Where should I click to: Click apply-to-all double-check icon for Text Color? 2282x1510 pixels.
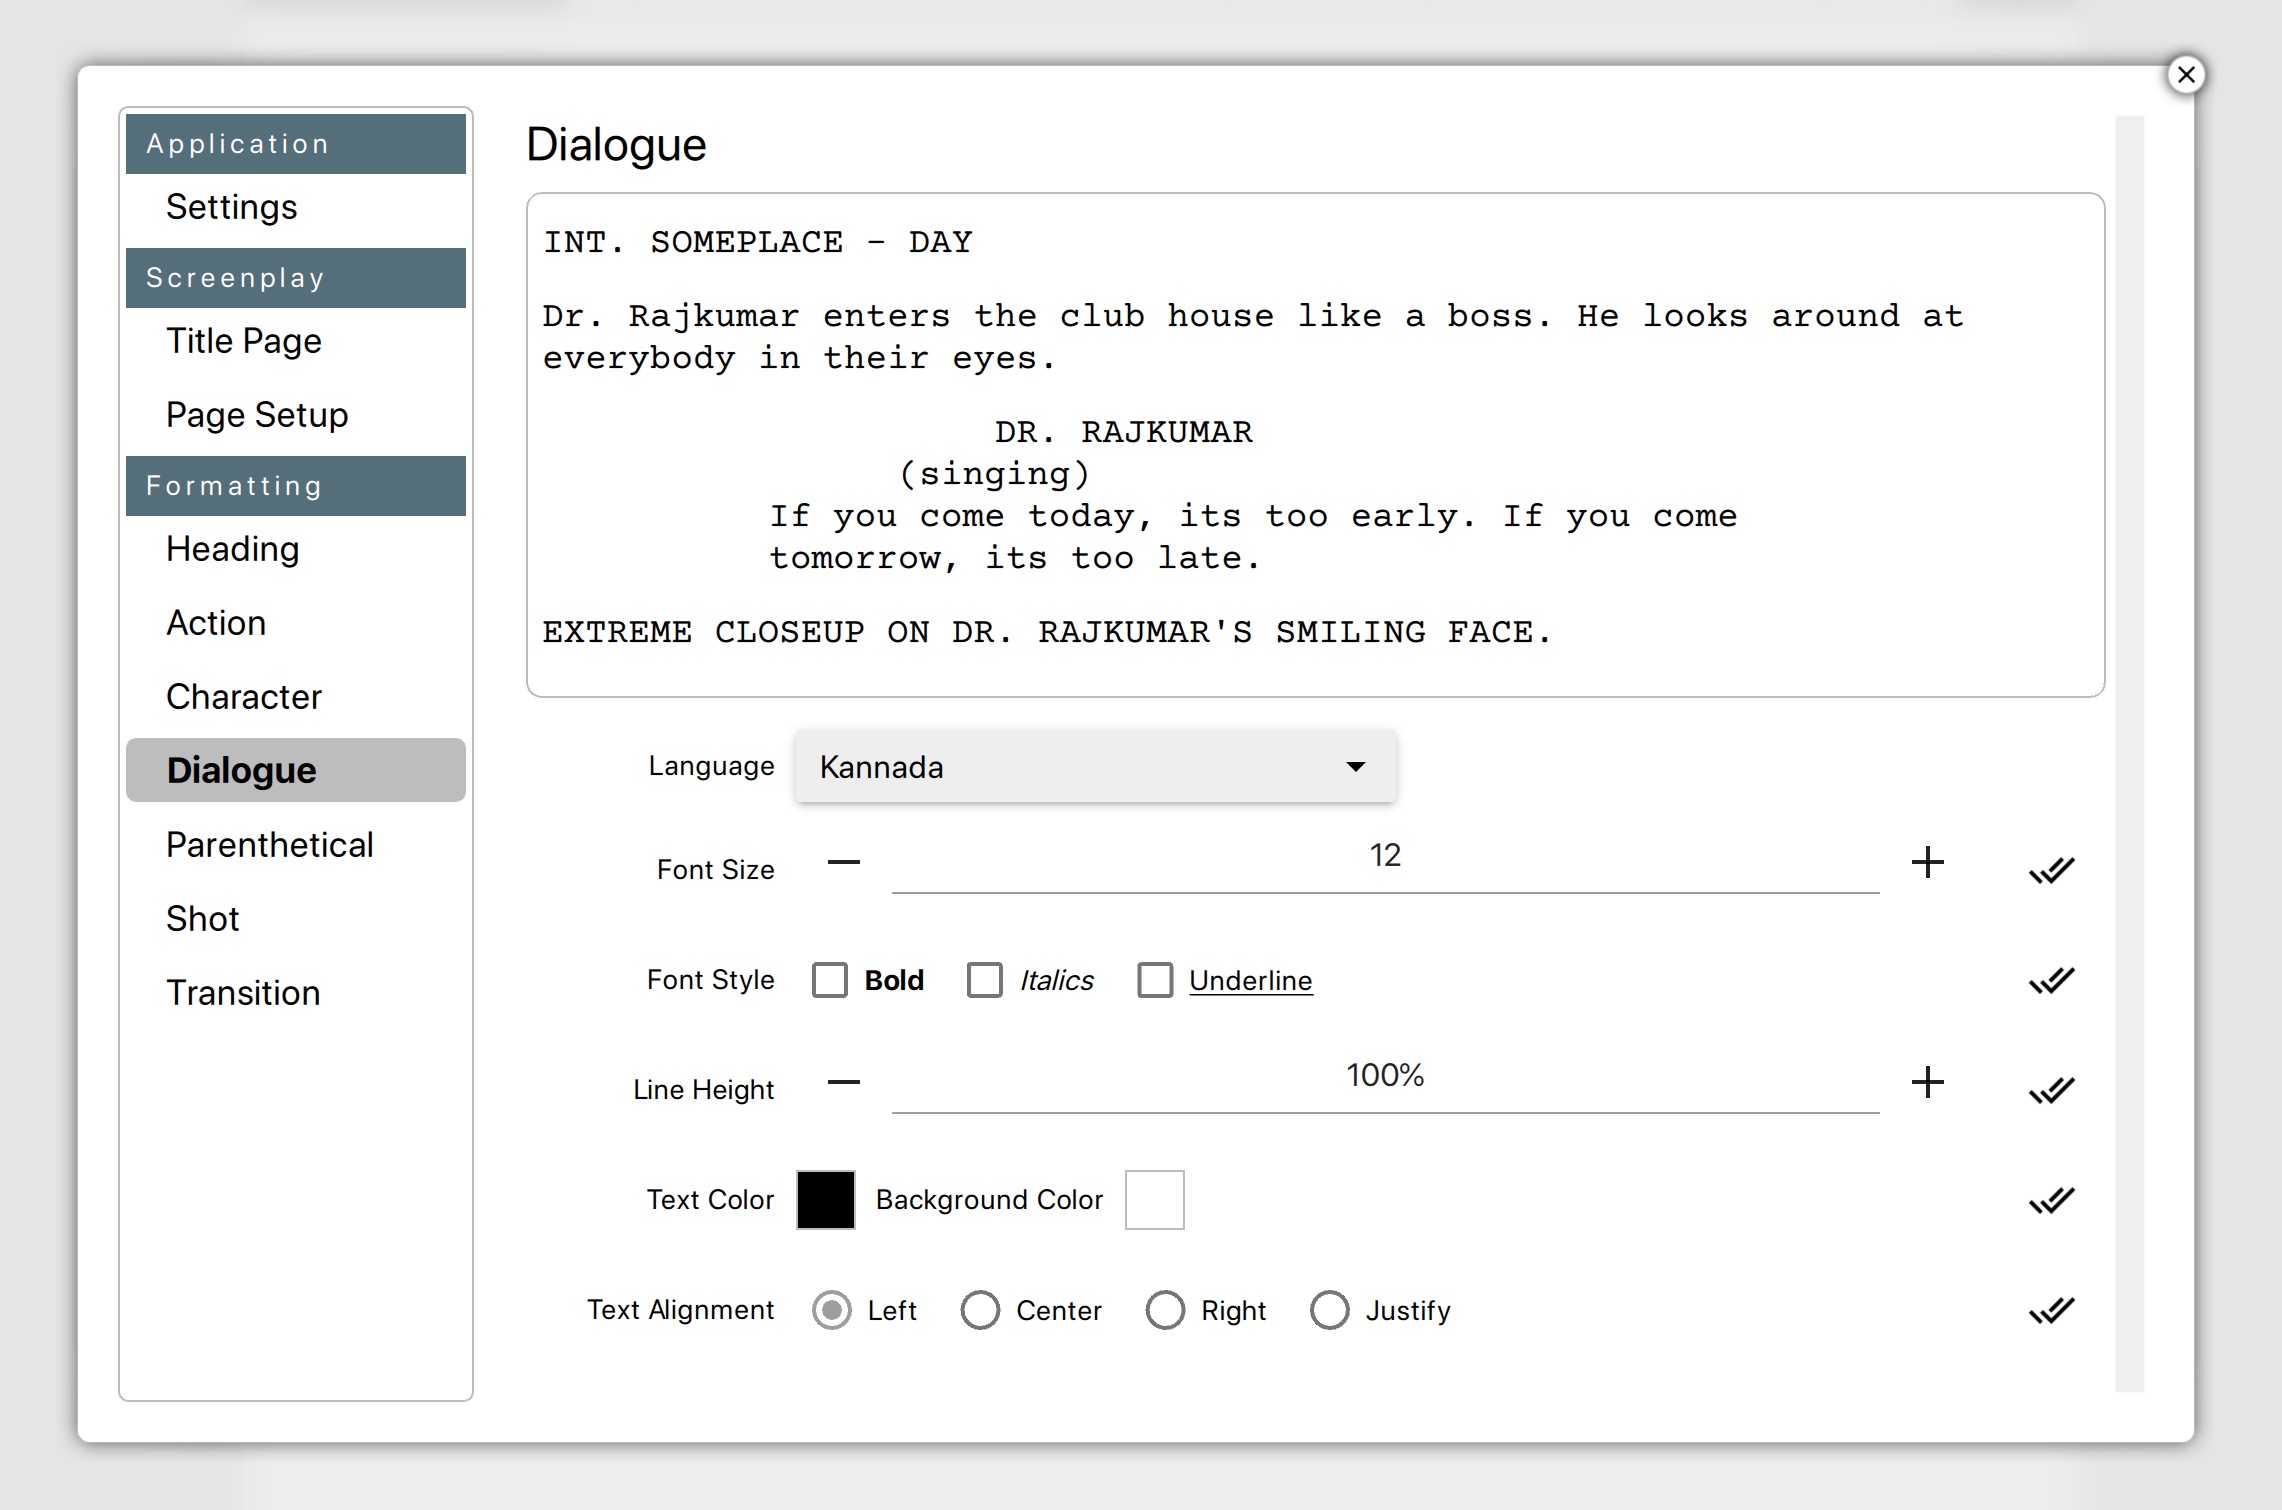2051,1200
